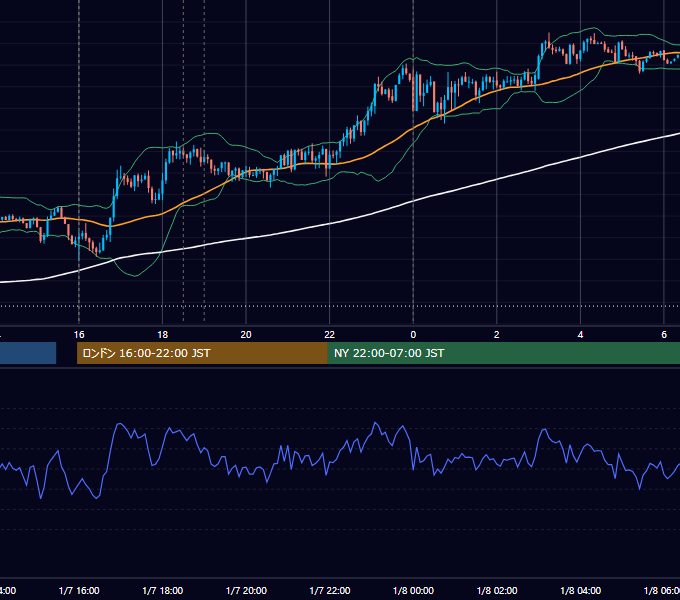Select the "1/8 04:00" date label
Image resolution: width=680 pixels, height=600 pixels.
point(581,590)
